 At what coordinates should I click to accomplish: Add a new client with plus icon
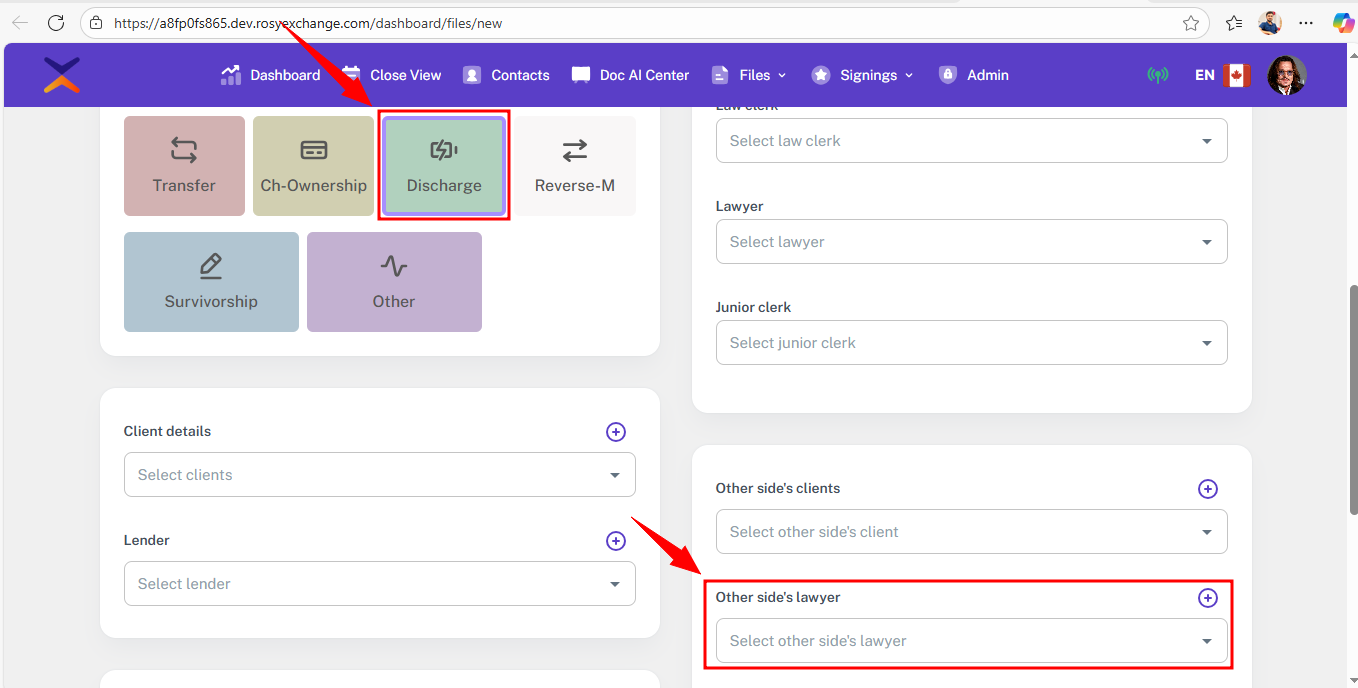[616, 432]
